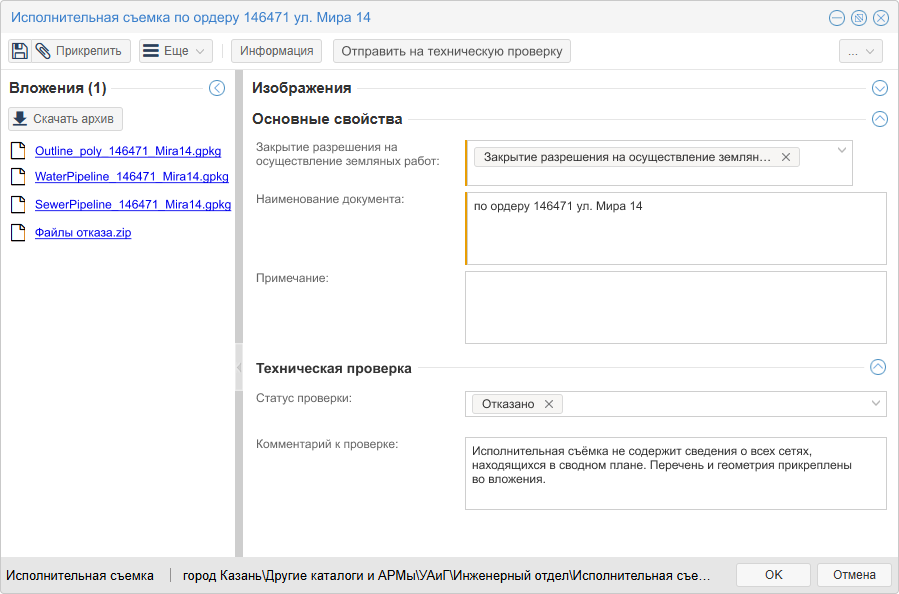Open the Статус проверки dropdown

(x=876, y=404)
